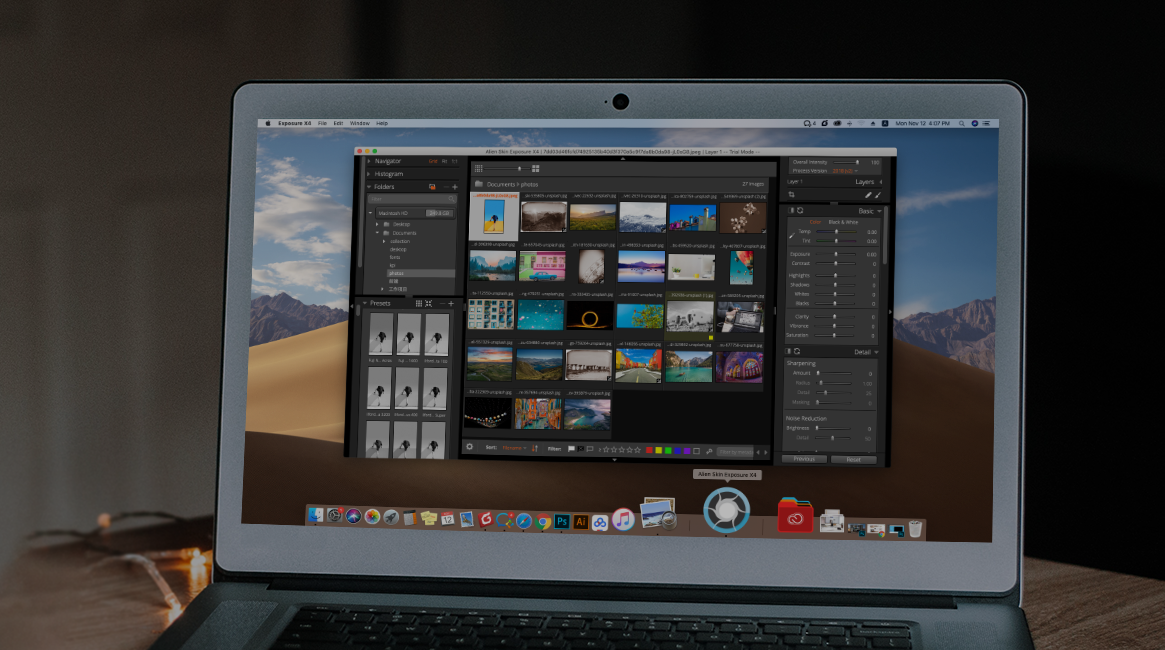Click the Previous button

click(804, 459)
